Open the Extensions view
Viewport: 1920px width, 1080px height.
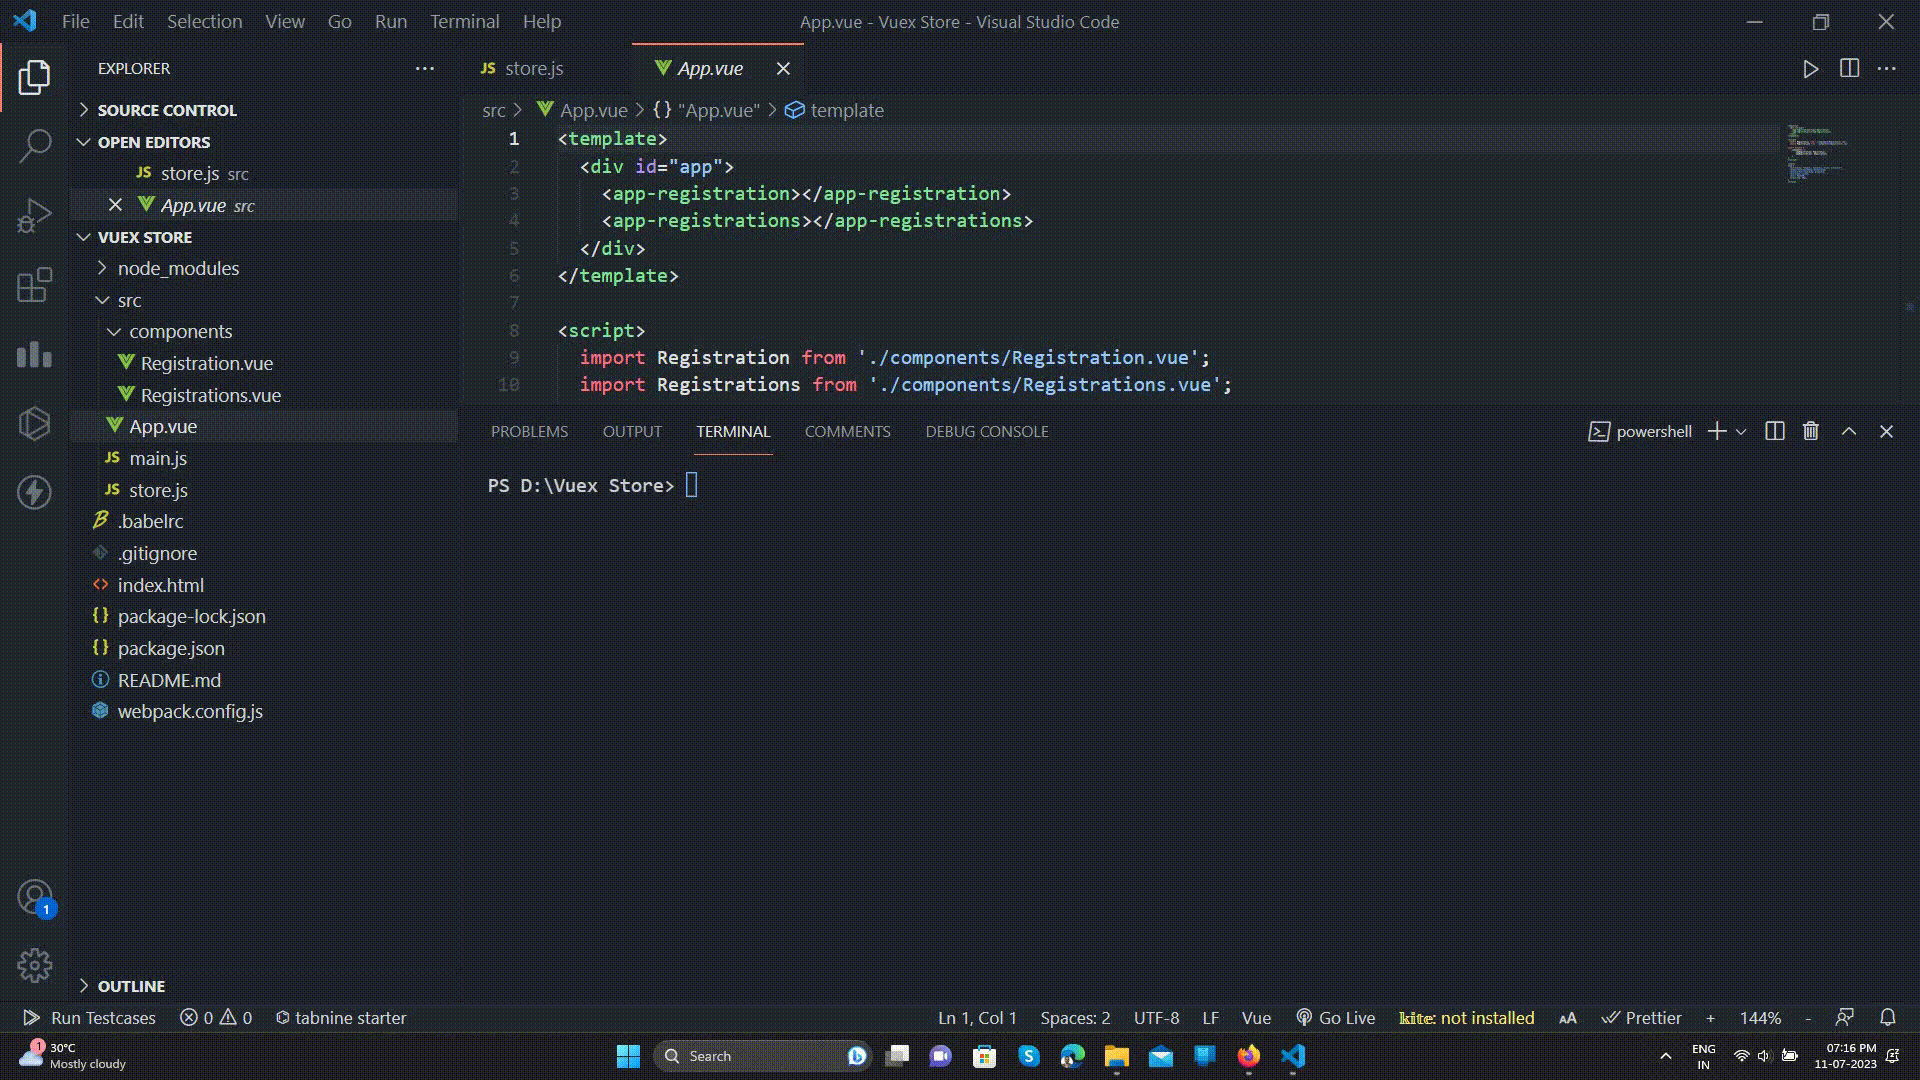click(34, 285)
